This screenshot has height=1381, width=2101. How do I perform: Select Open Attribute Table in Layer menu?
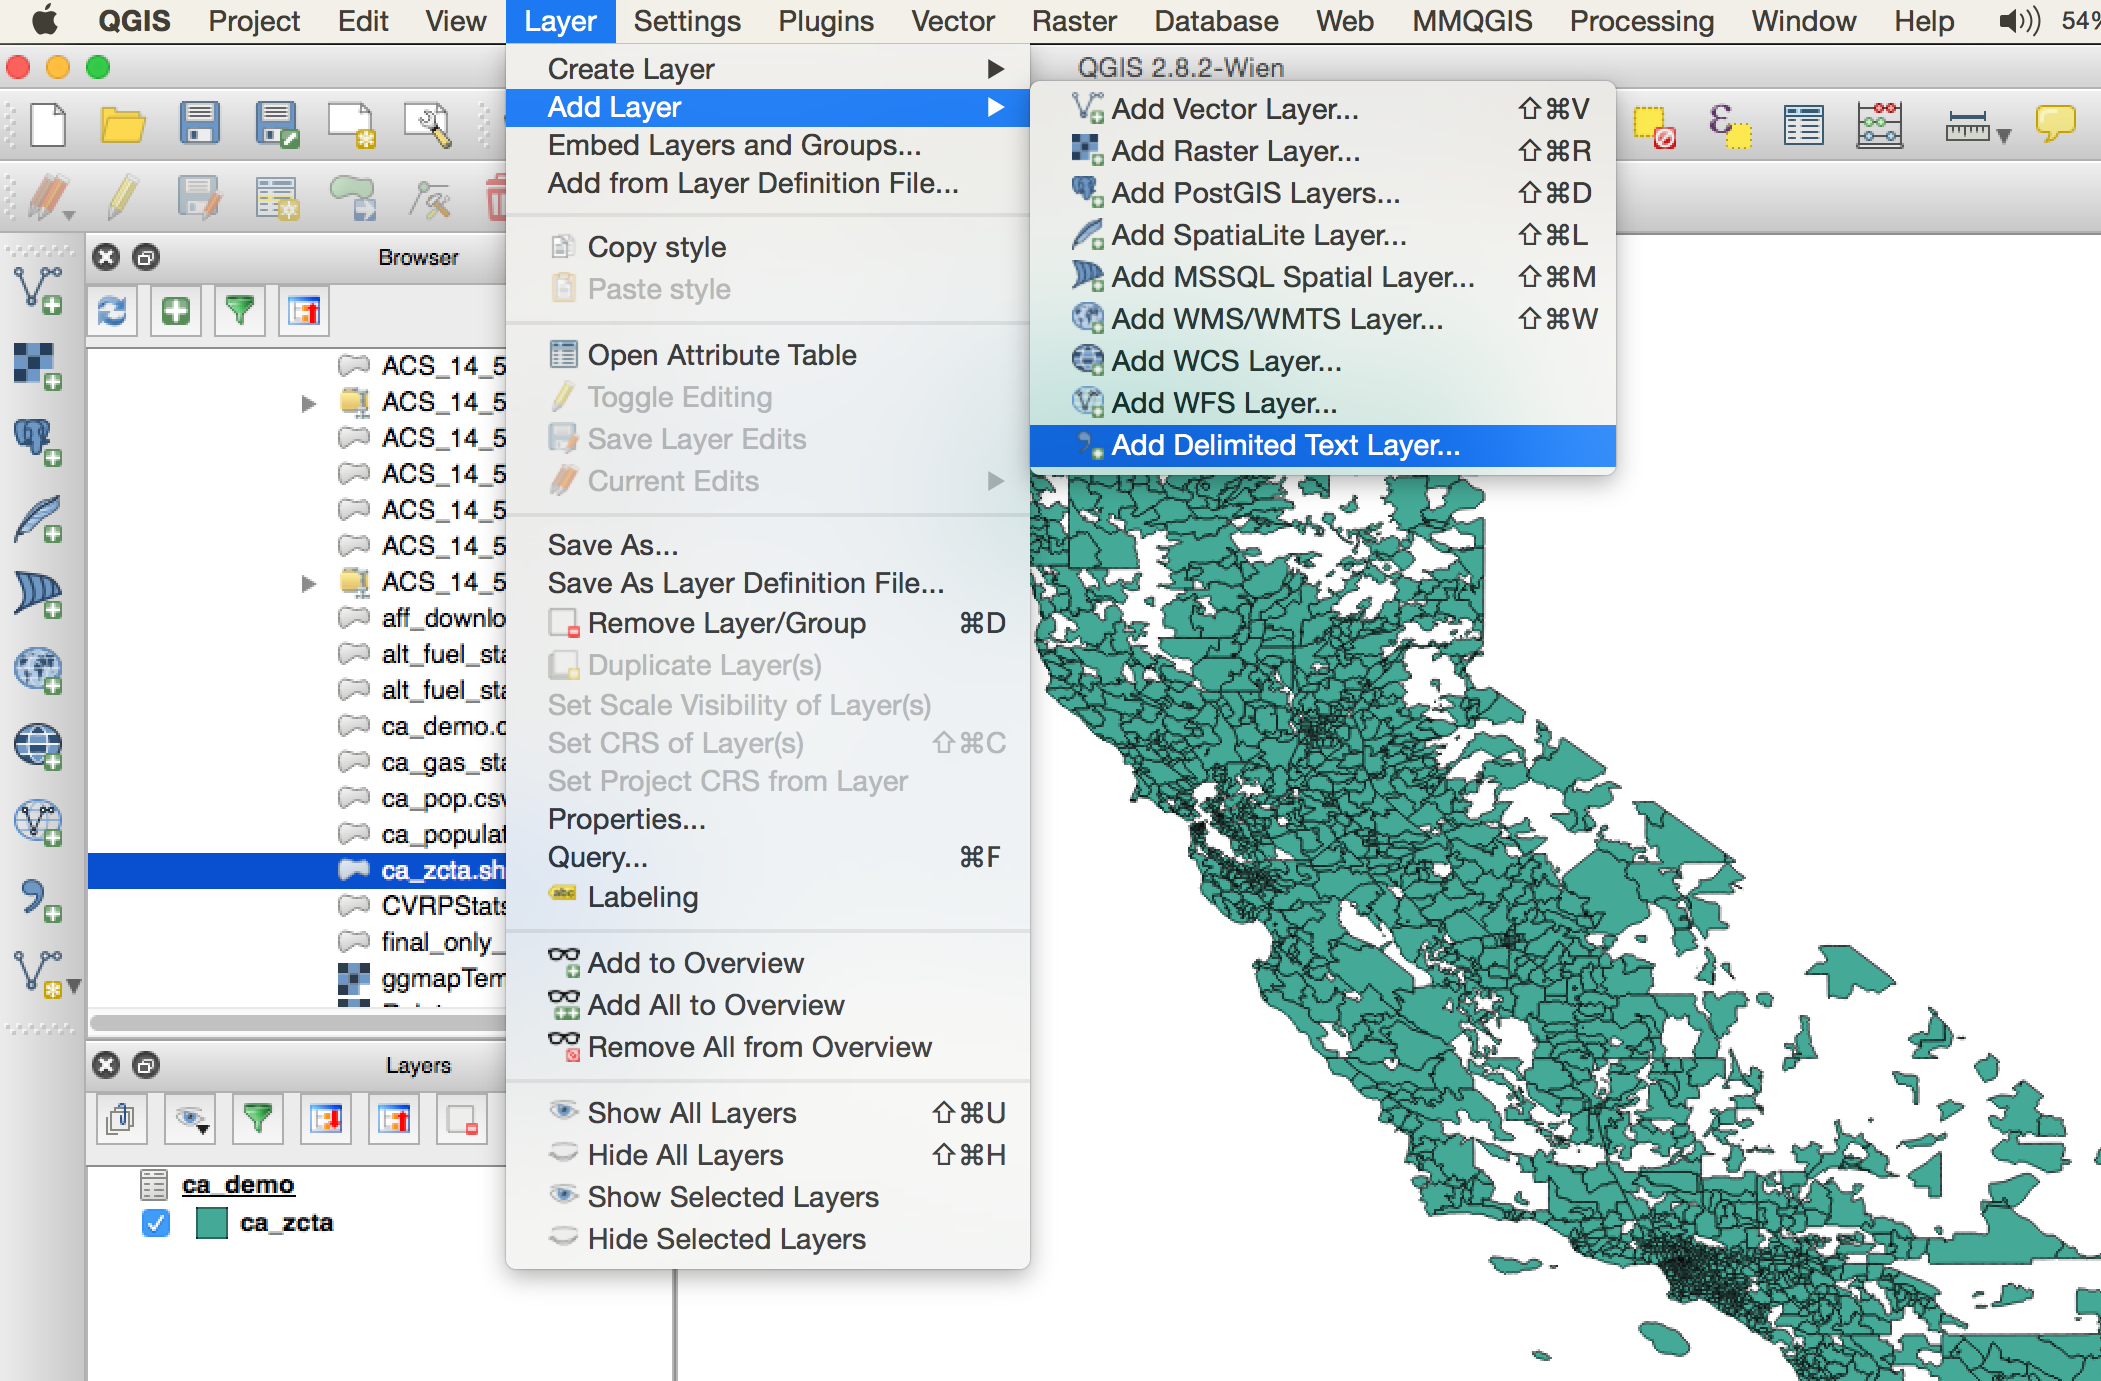coord(768,355)
